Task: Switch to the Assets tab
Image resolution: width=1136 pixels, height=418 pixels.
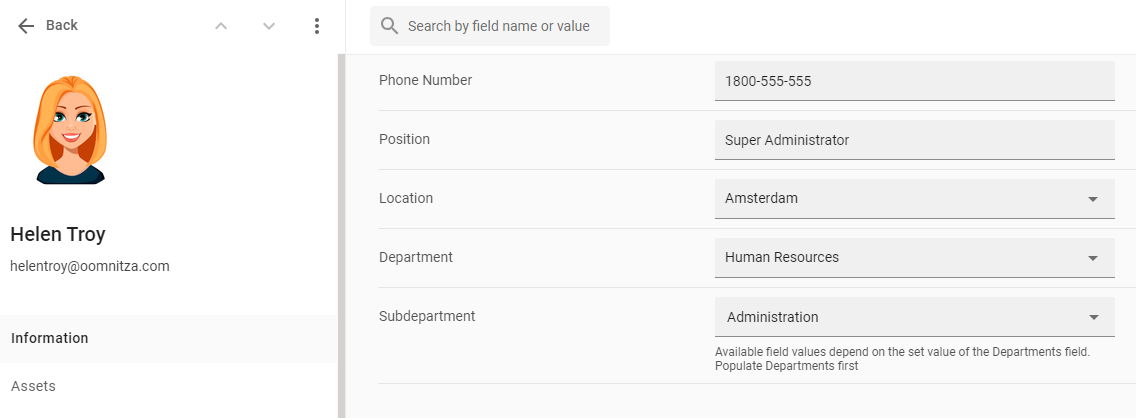Action: coord(33,386)
